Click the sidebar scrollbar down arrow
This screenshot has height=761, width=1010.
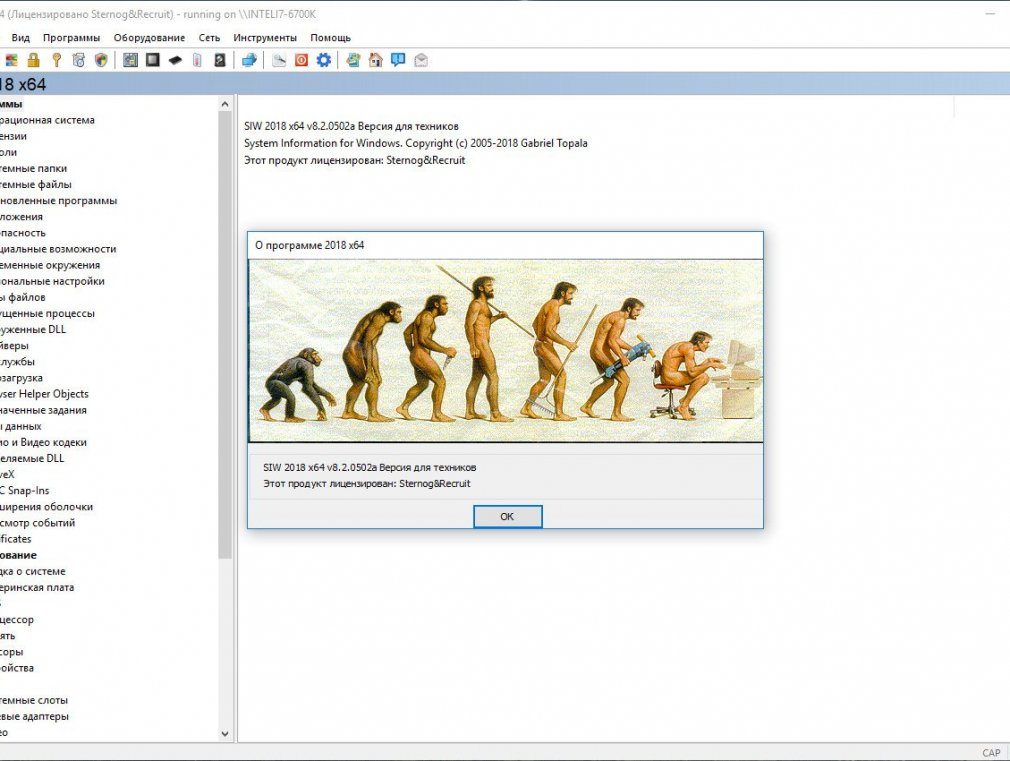coord(225,733)
